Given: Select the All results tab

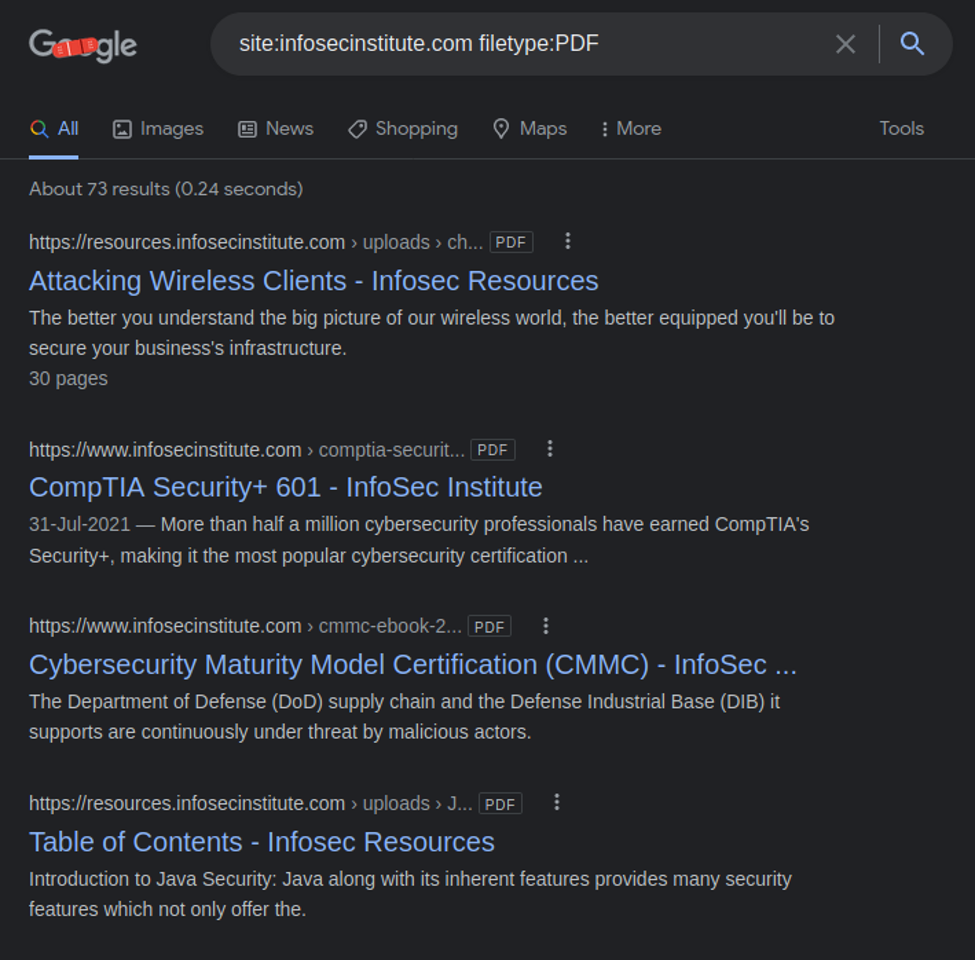Looking at the screenshot, I should [x=54, y=129].
